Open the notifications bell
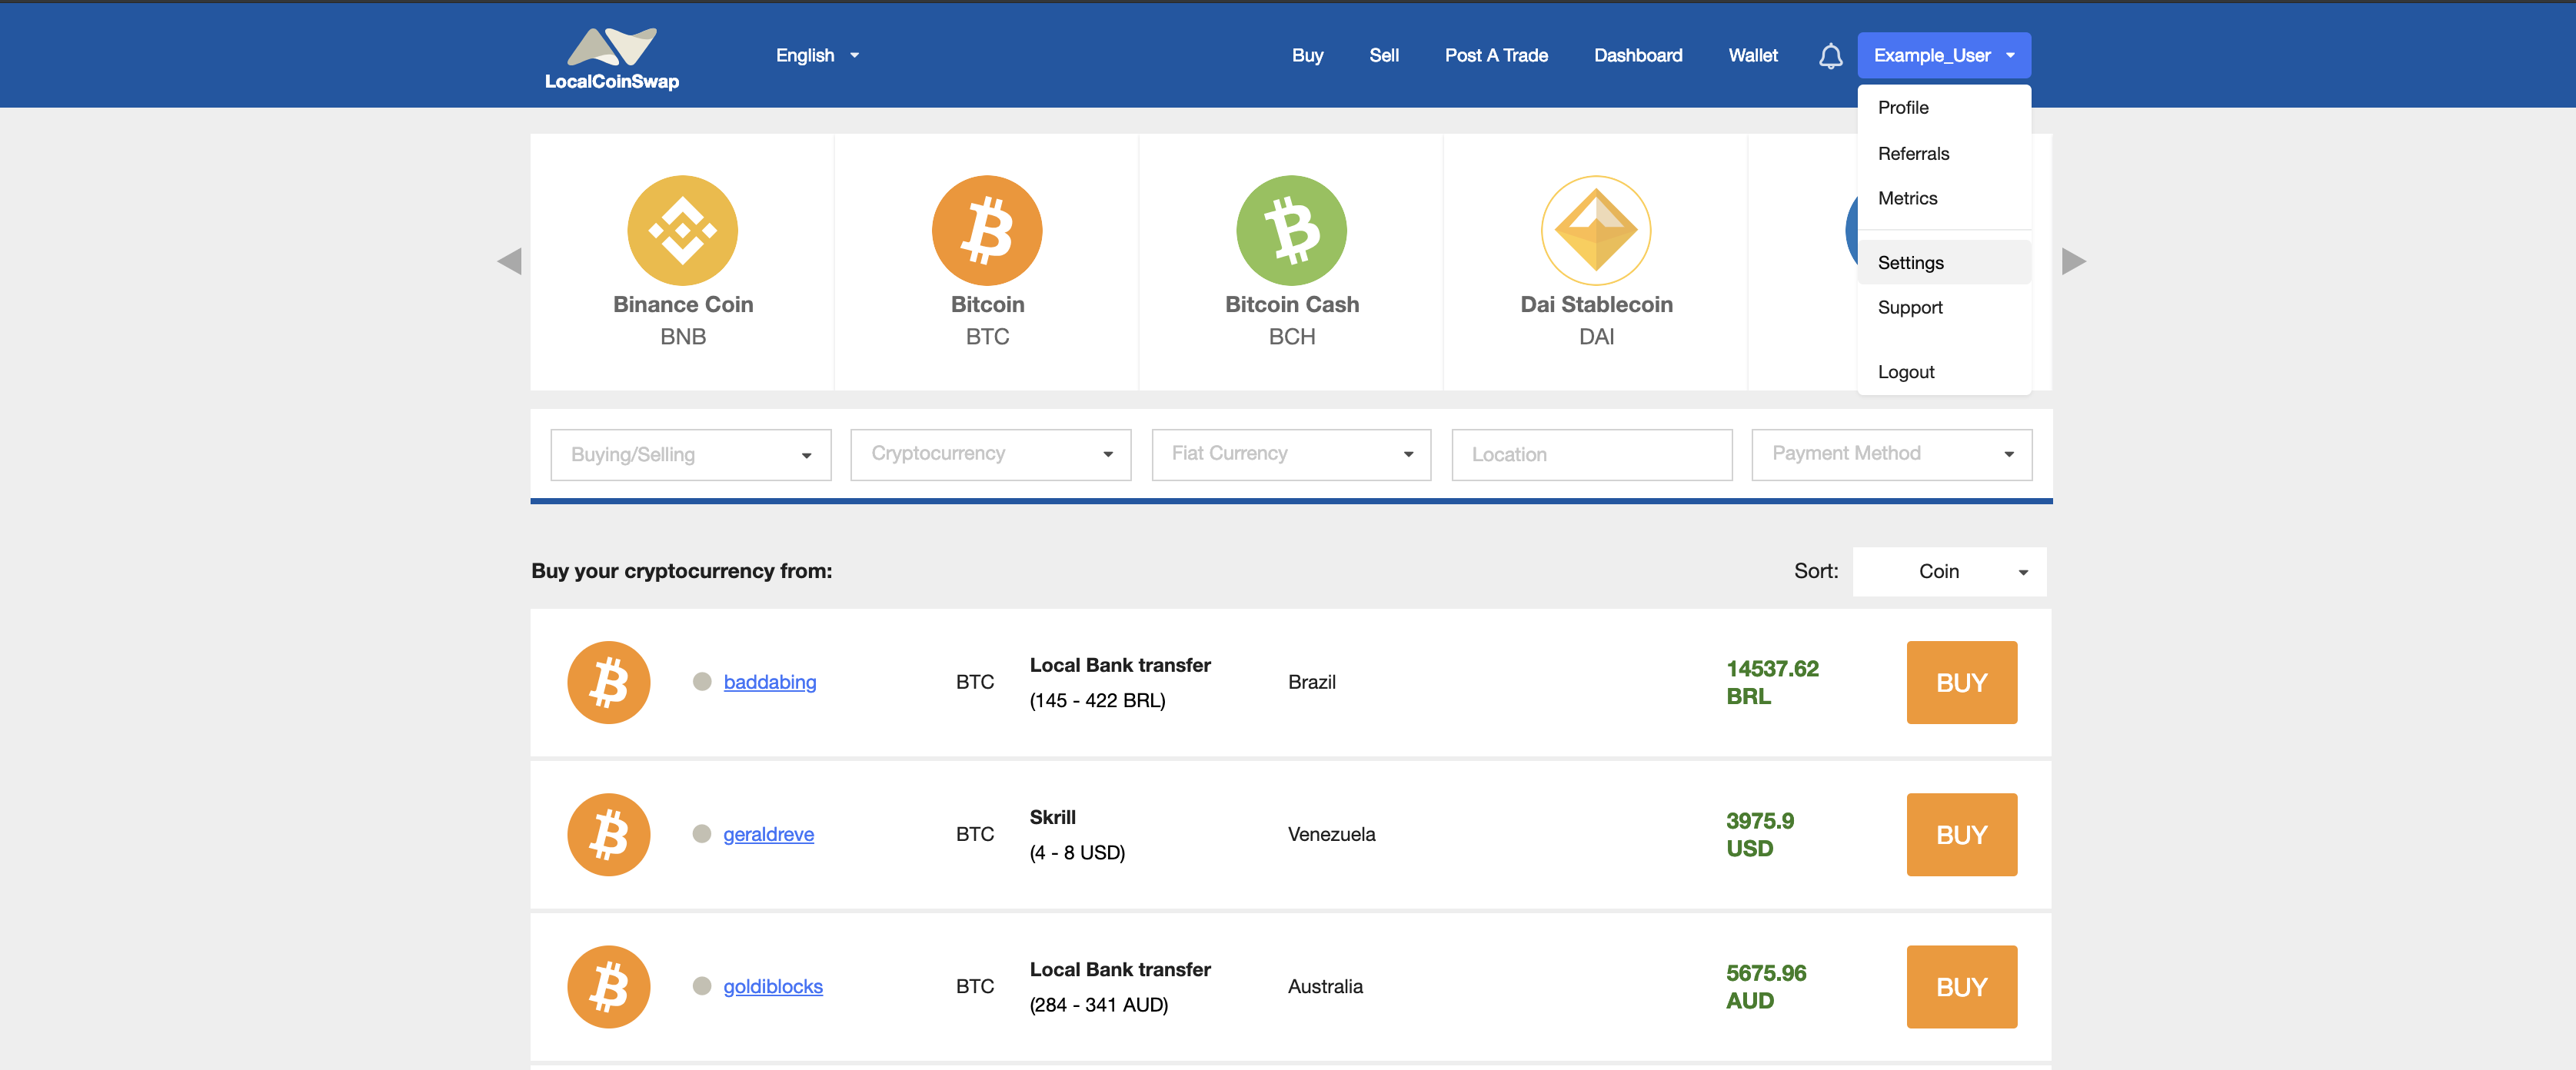 (x=1830, y=56)
